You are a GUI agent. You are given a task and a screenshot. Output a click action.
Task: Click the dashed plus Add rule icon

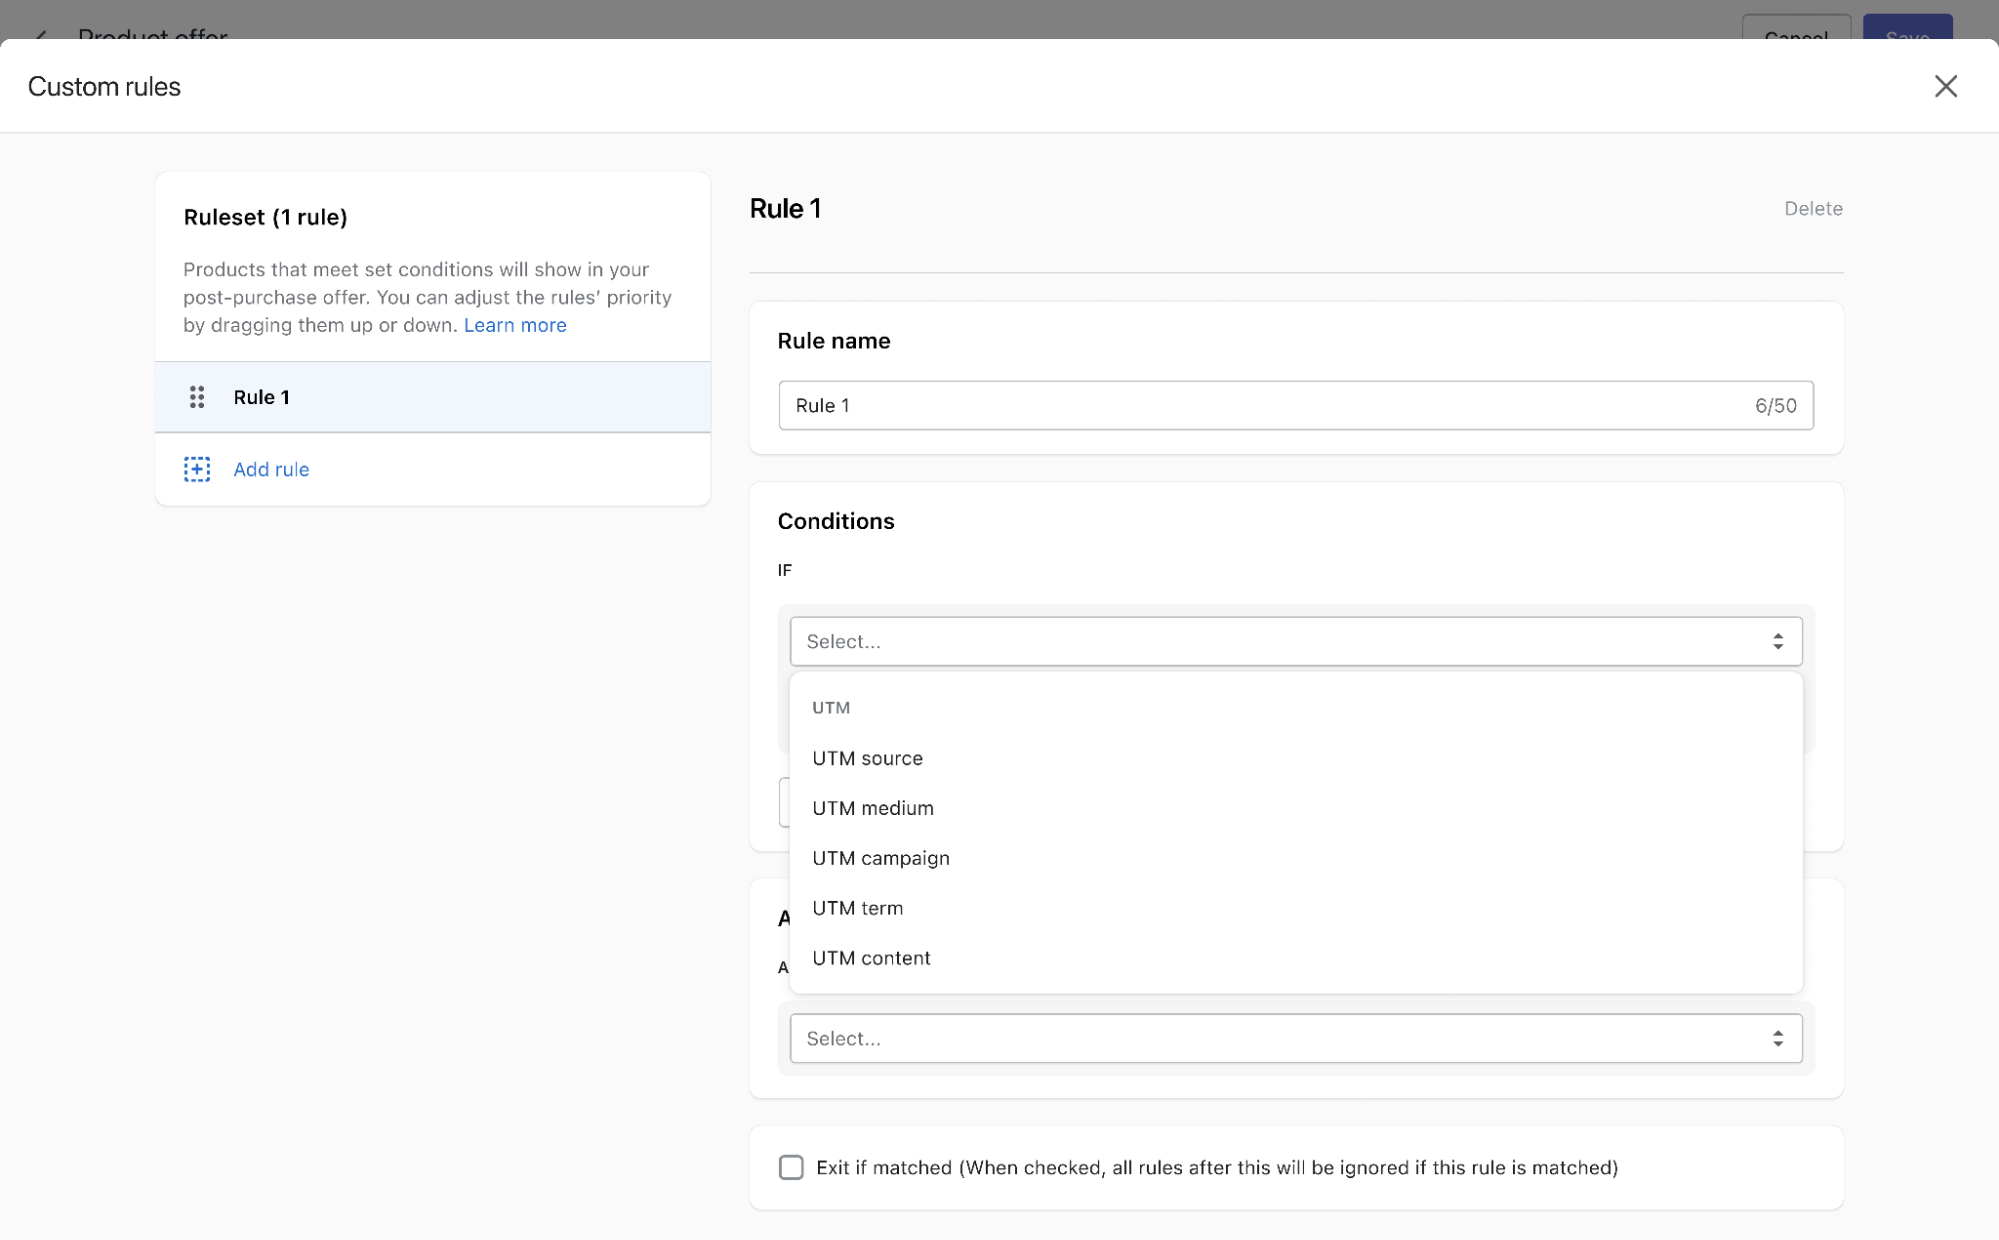click(x=197, y=469)
